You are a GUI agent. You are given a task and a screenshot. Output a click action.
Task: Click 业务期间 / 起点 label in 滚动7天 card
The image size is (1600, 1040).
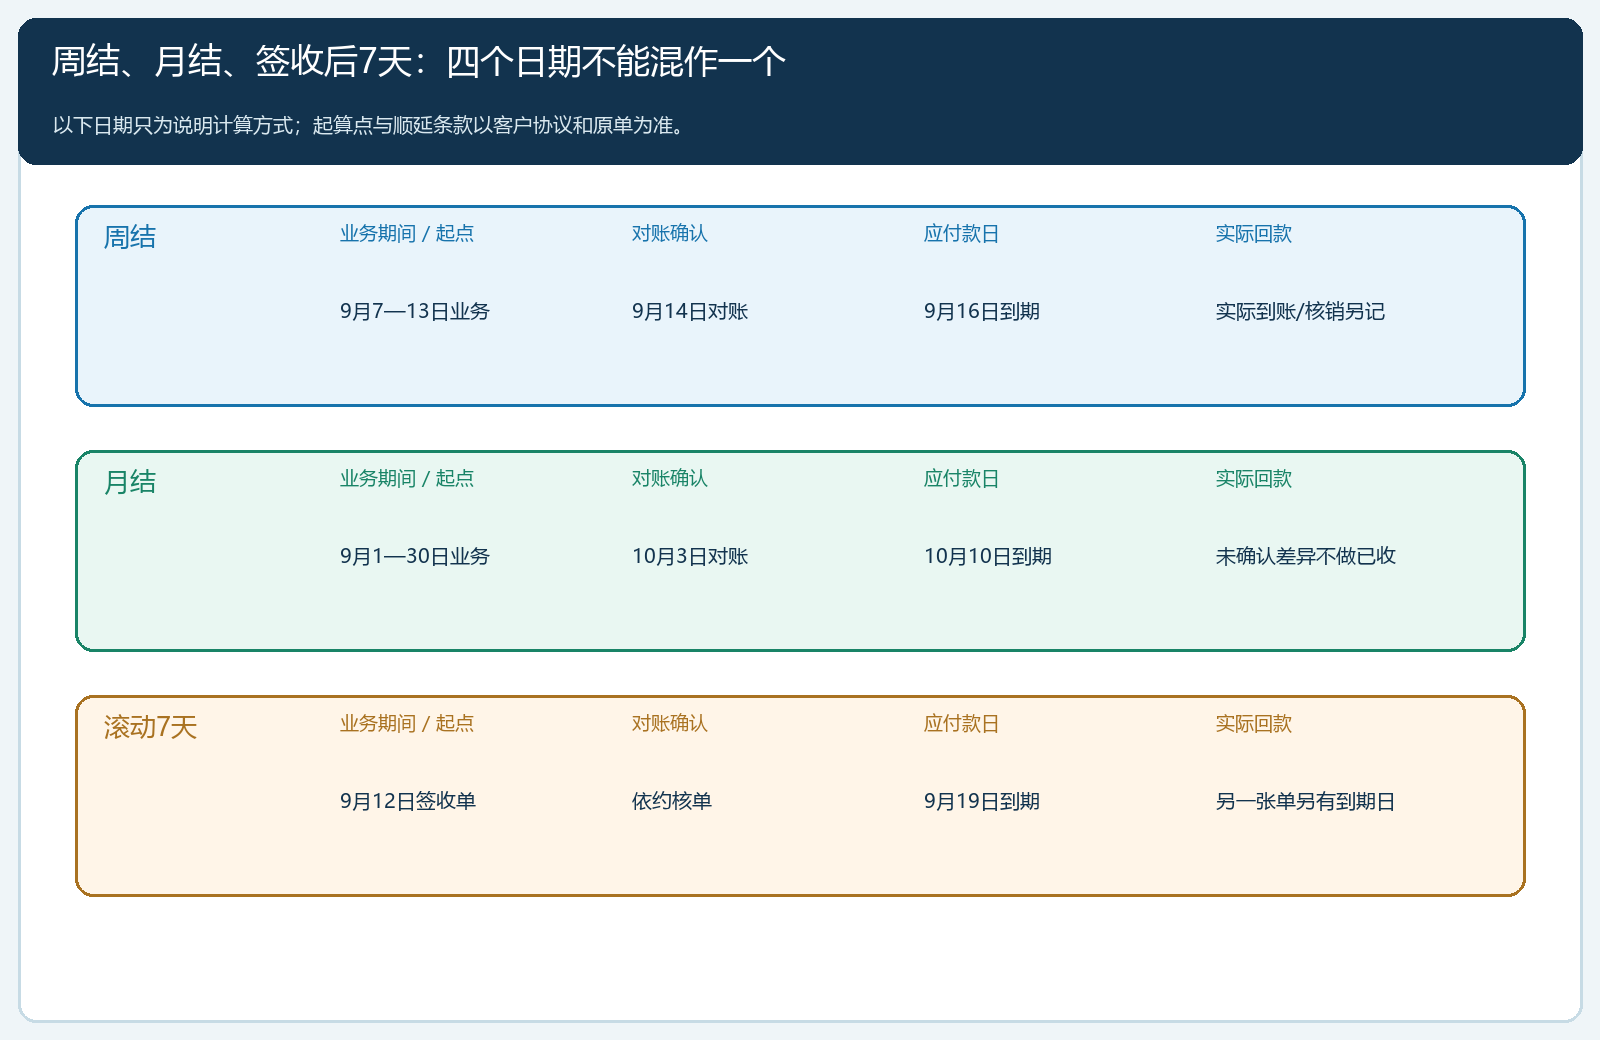click(407, 724)
